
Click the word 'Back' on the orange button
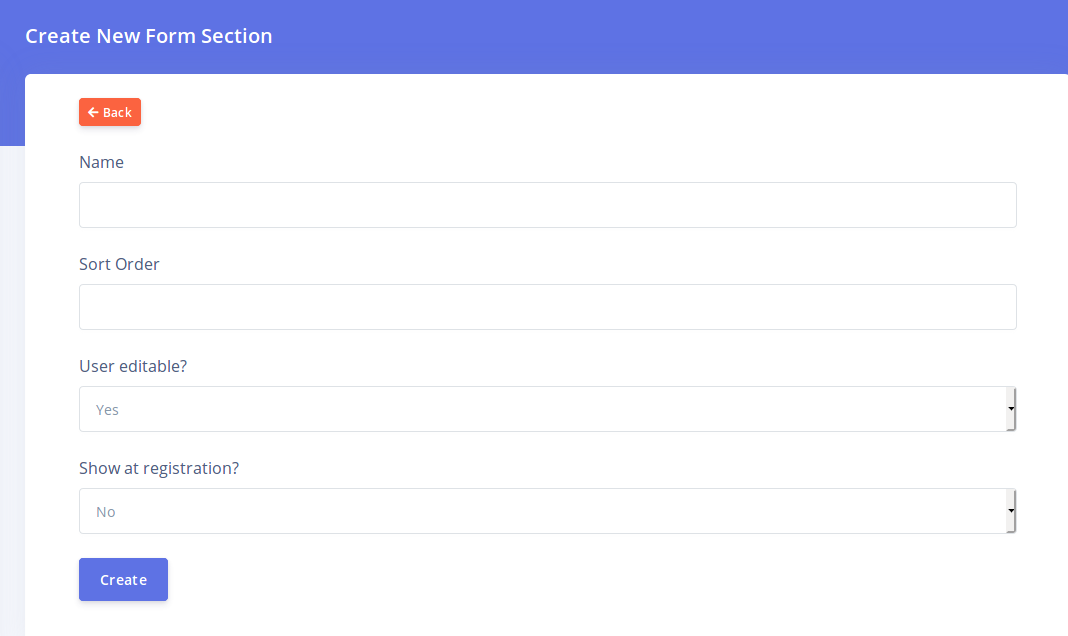pyautogui.click(x=117, y=113)
